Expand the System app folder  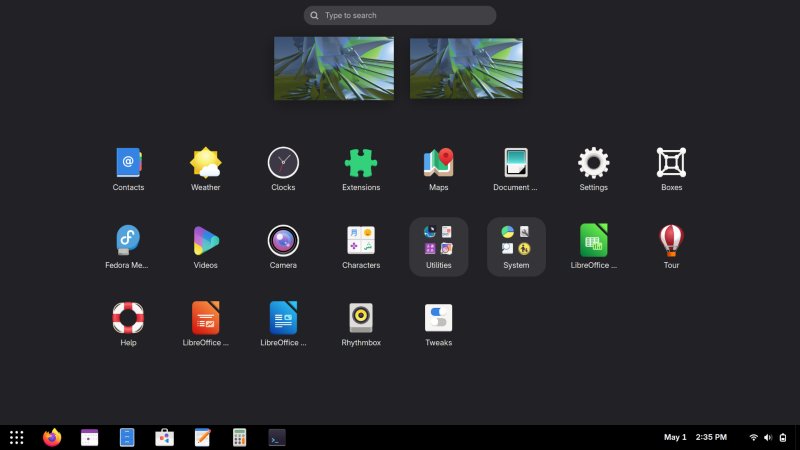516,245
